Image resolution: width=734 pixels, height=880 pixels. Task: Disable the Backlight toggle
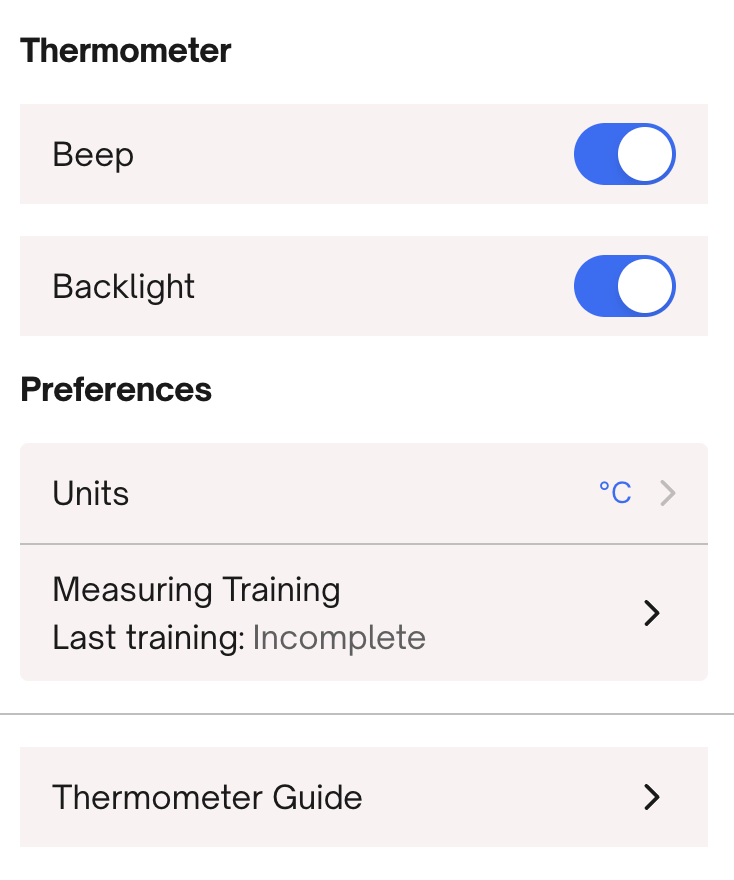coord(624,287)
